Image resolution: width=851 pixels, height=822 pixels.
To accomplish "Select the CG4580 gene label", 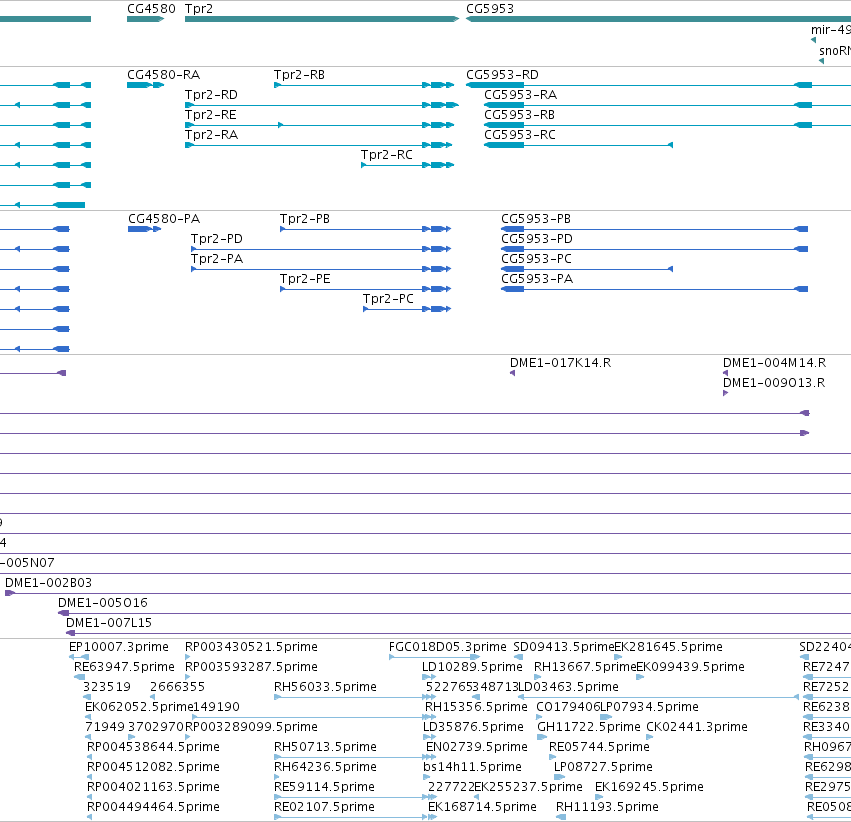I will 151,9.
